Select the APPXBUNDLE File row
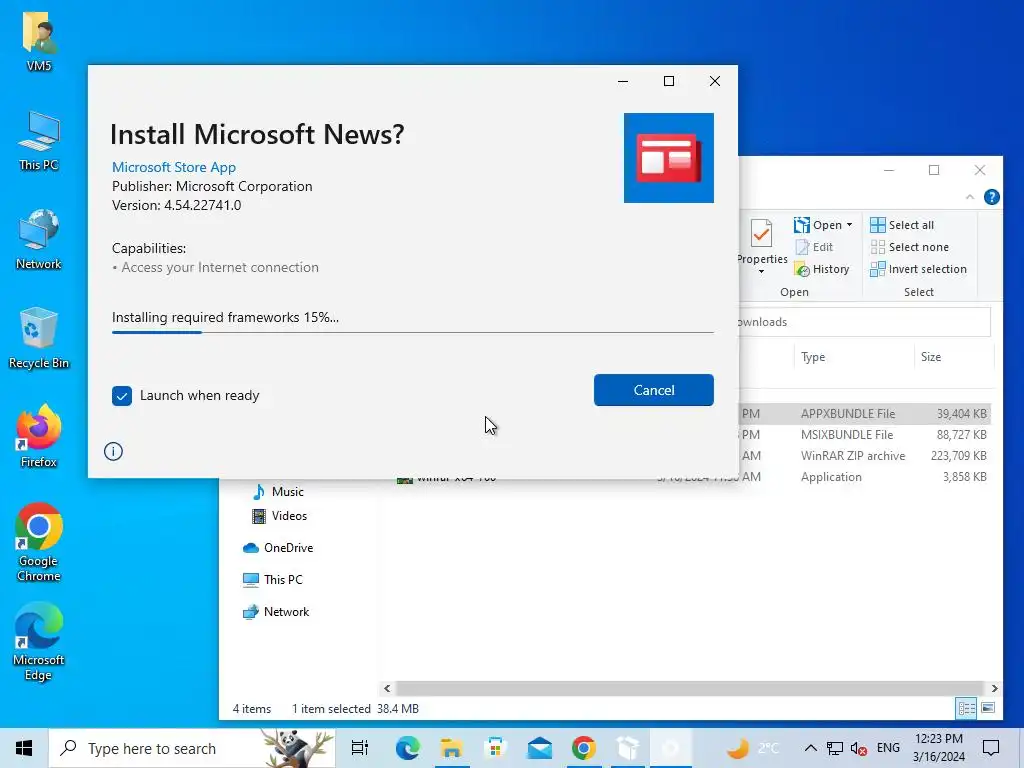The height and width of the screenshot is (768, 1024). 865,413
